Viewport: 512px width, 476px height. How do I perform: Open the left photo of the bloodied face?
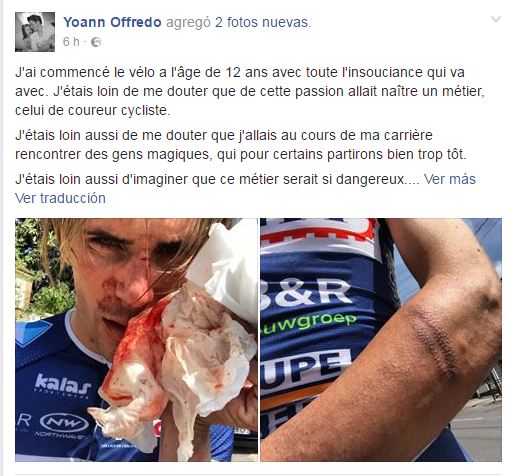pyautogui.click(x=136, y=340)
